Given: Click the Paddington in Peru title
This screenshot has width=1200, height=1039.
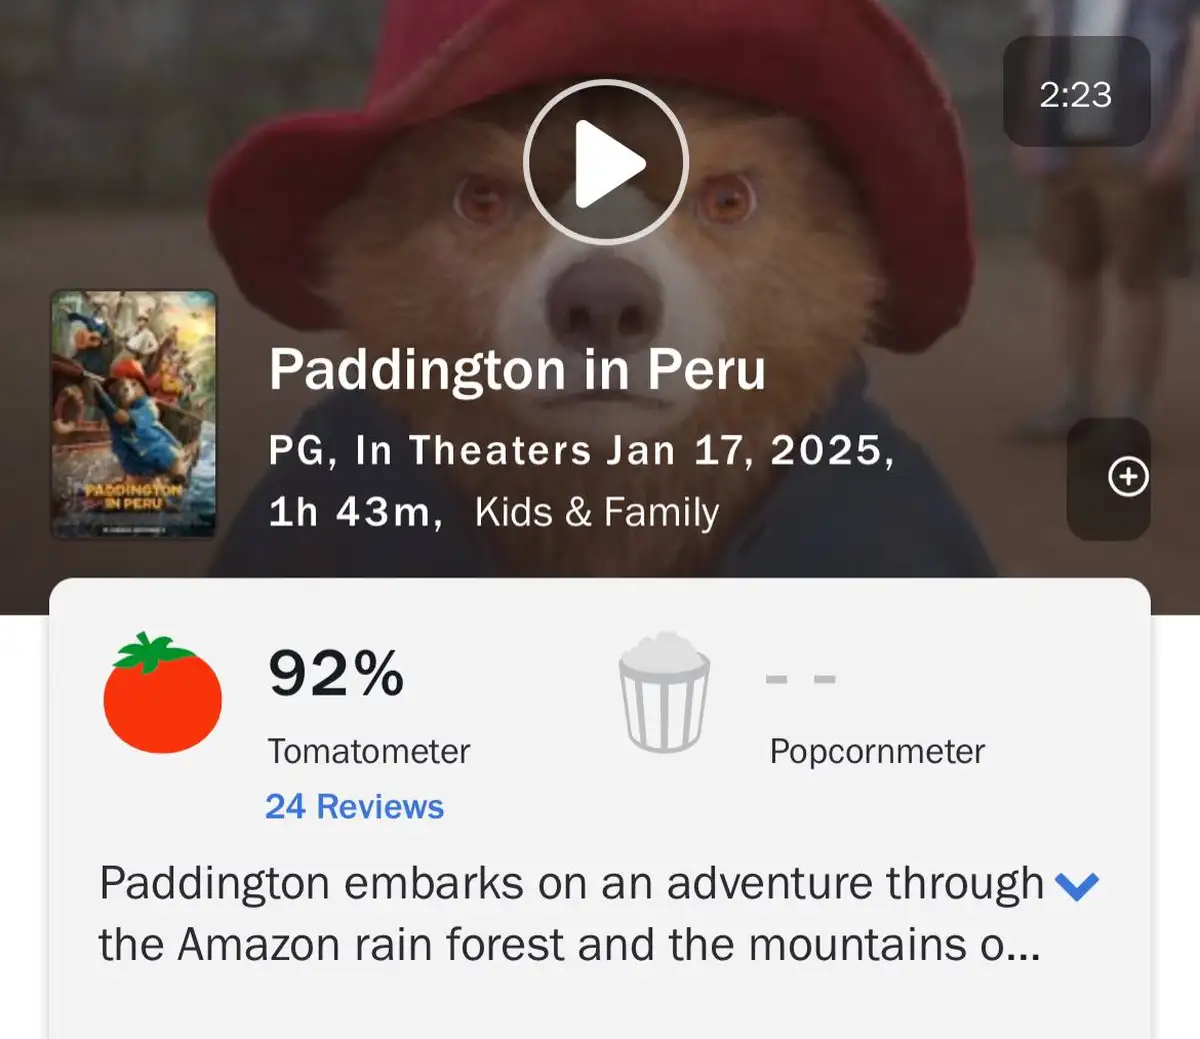Looking at the screenshot, I should click(518, 370).
